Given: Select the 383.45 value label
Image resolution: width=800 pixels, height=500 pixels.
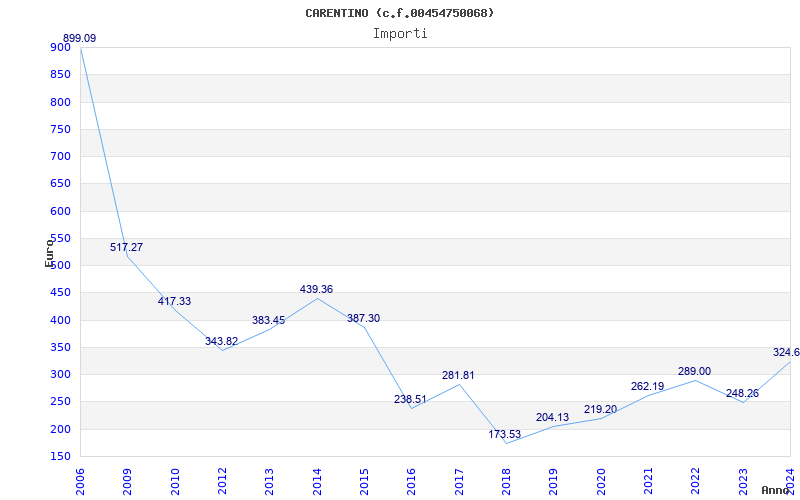Looking at the screenshot, I should coord(268,321).
